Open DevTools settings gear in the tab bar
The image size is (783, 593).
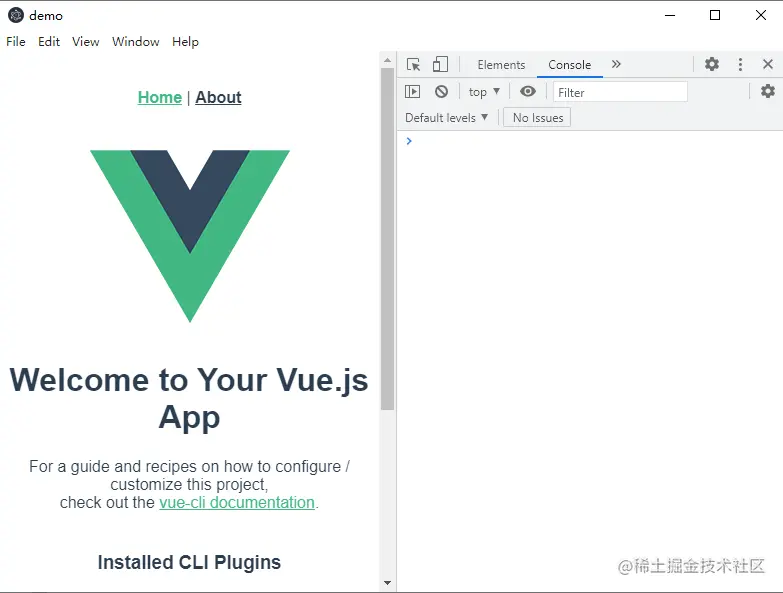click(x=712, y=64)
